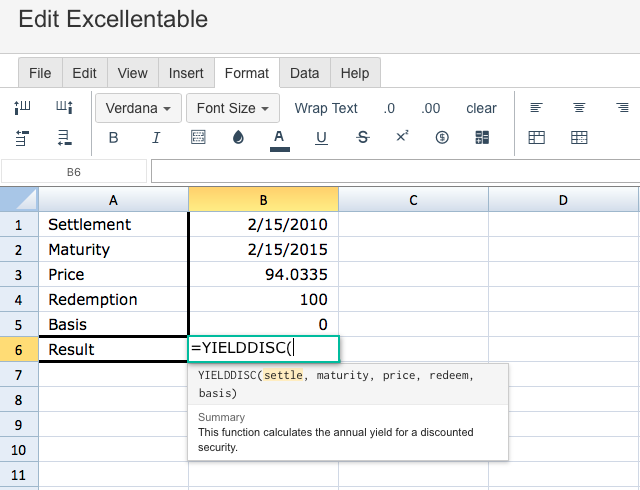640x490 pixels.
Task: Toggle italic text style
Action: (x=156, y=138)
